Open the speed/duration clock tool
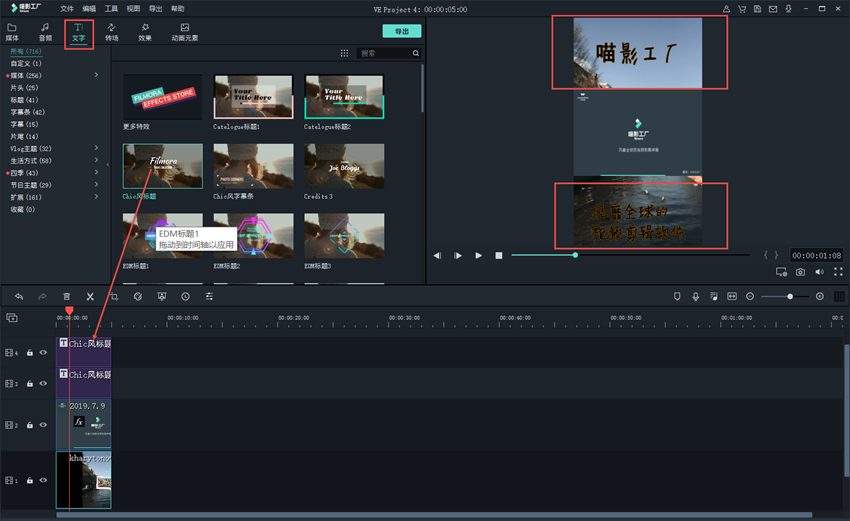The image size is (850, 521). point(185,296)
